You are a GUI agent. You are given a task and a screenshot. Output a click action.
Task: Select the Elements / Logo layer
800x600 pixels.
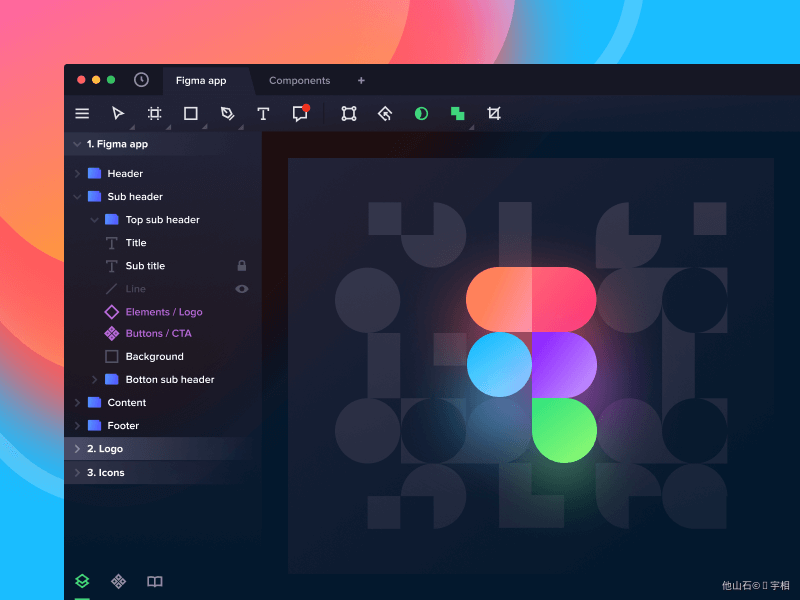[163, 312]
